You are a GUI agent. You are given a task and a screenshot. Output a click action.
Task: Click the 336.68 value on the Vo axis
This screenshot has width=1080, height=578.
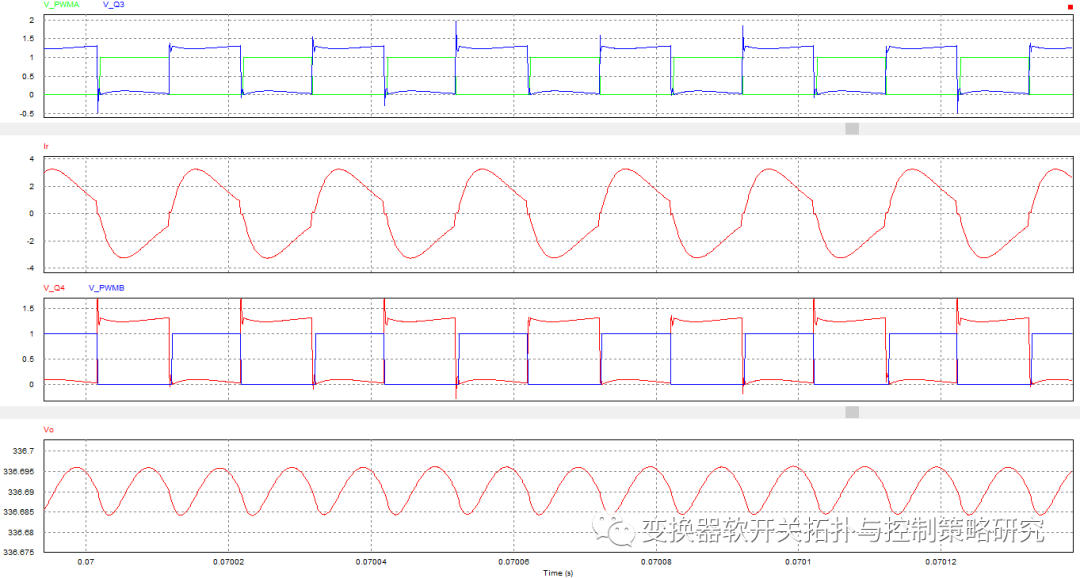21,533
